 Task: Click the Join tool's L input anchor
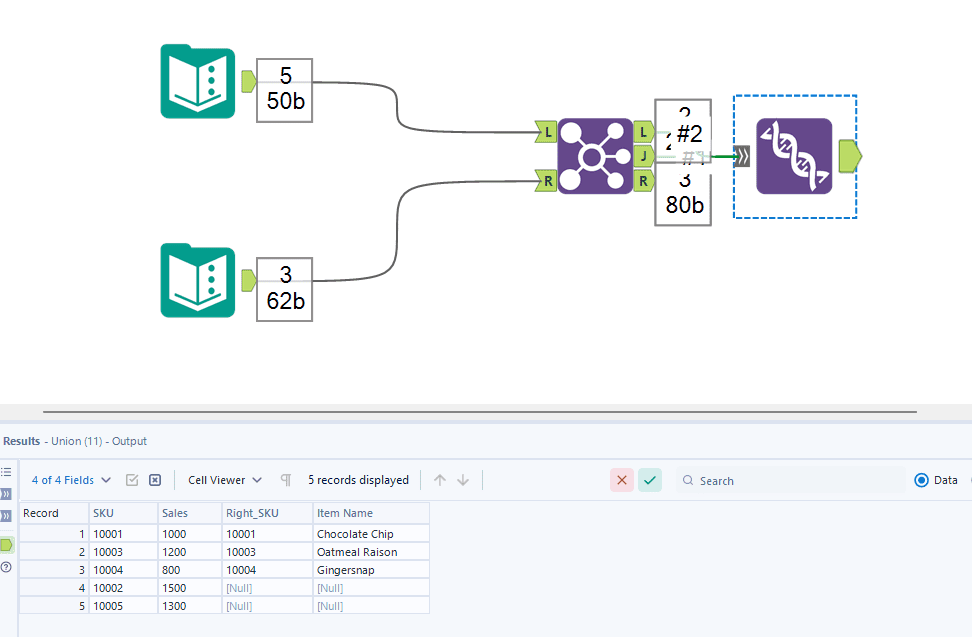[546, 131]
